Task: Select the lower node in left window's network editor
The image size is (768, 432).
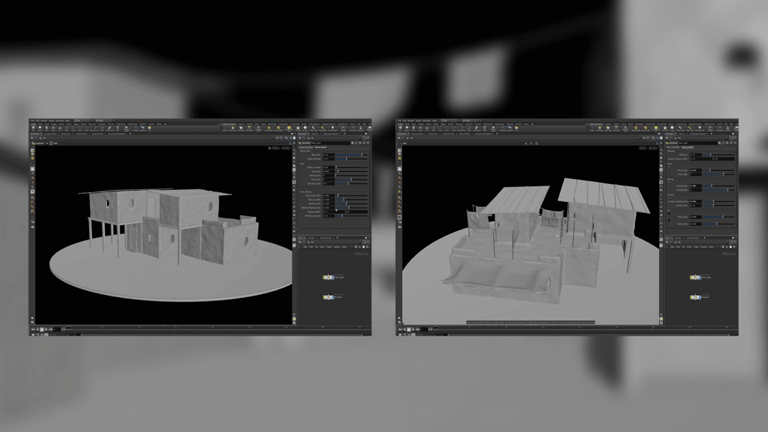Action: [329, 297]
